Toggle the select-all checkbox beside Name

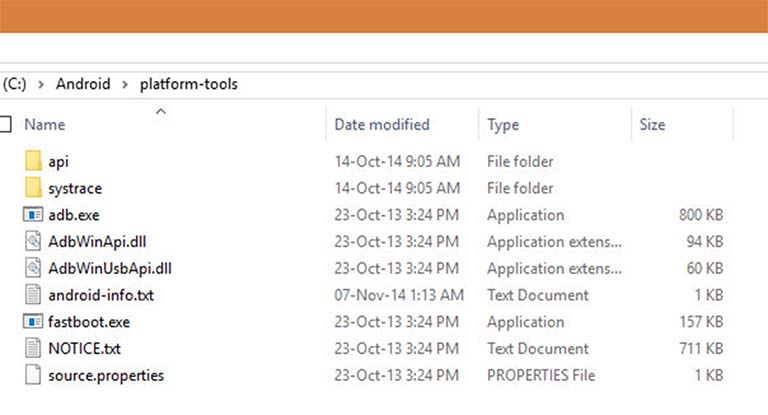click(5, 125)
